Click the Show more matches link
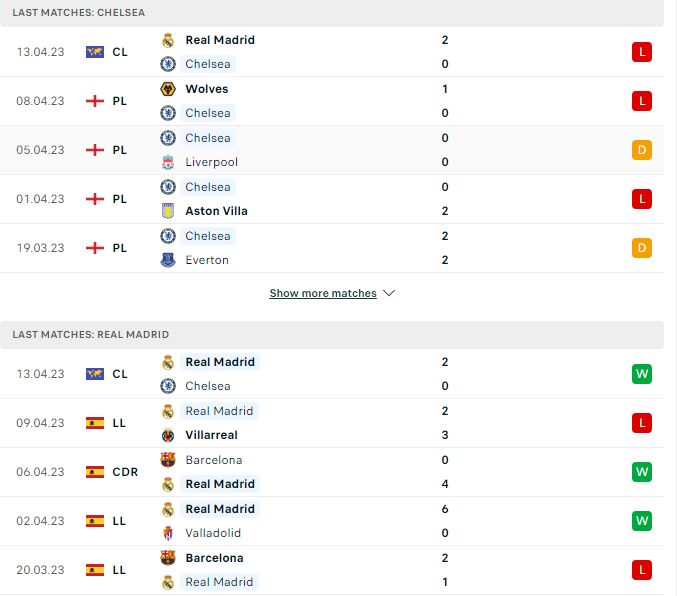Viewport: 677px width, 596px height. (323, 293)
